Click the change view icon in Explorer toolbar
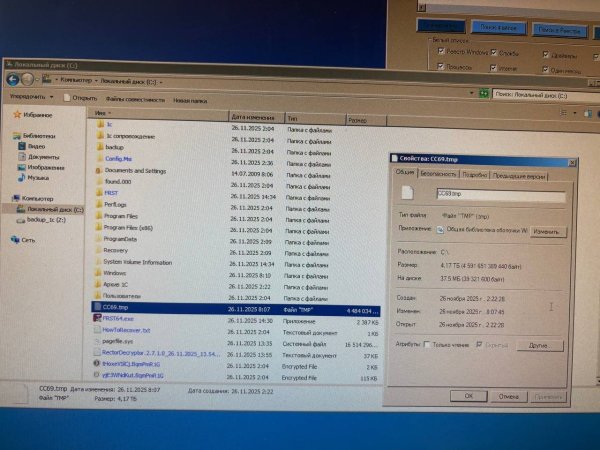 [563, 113]
